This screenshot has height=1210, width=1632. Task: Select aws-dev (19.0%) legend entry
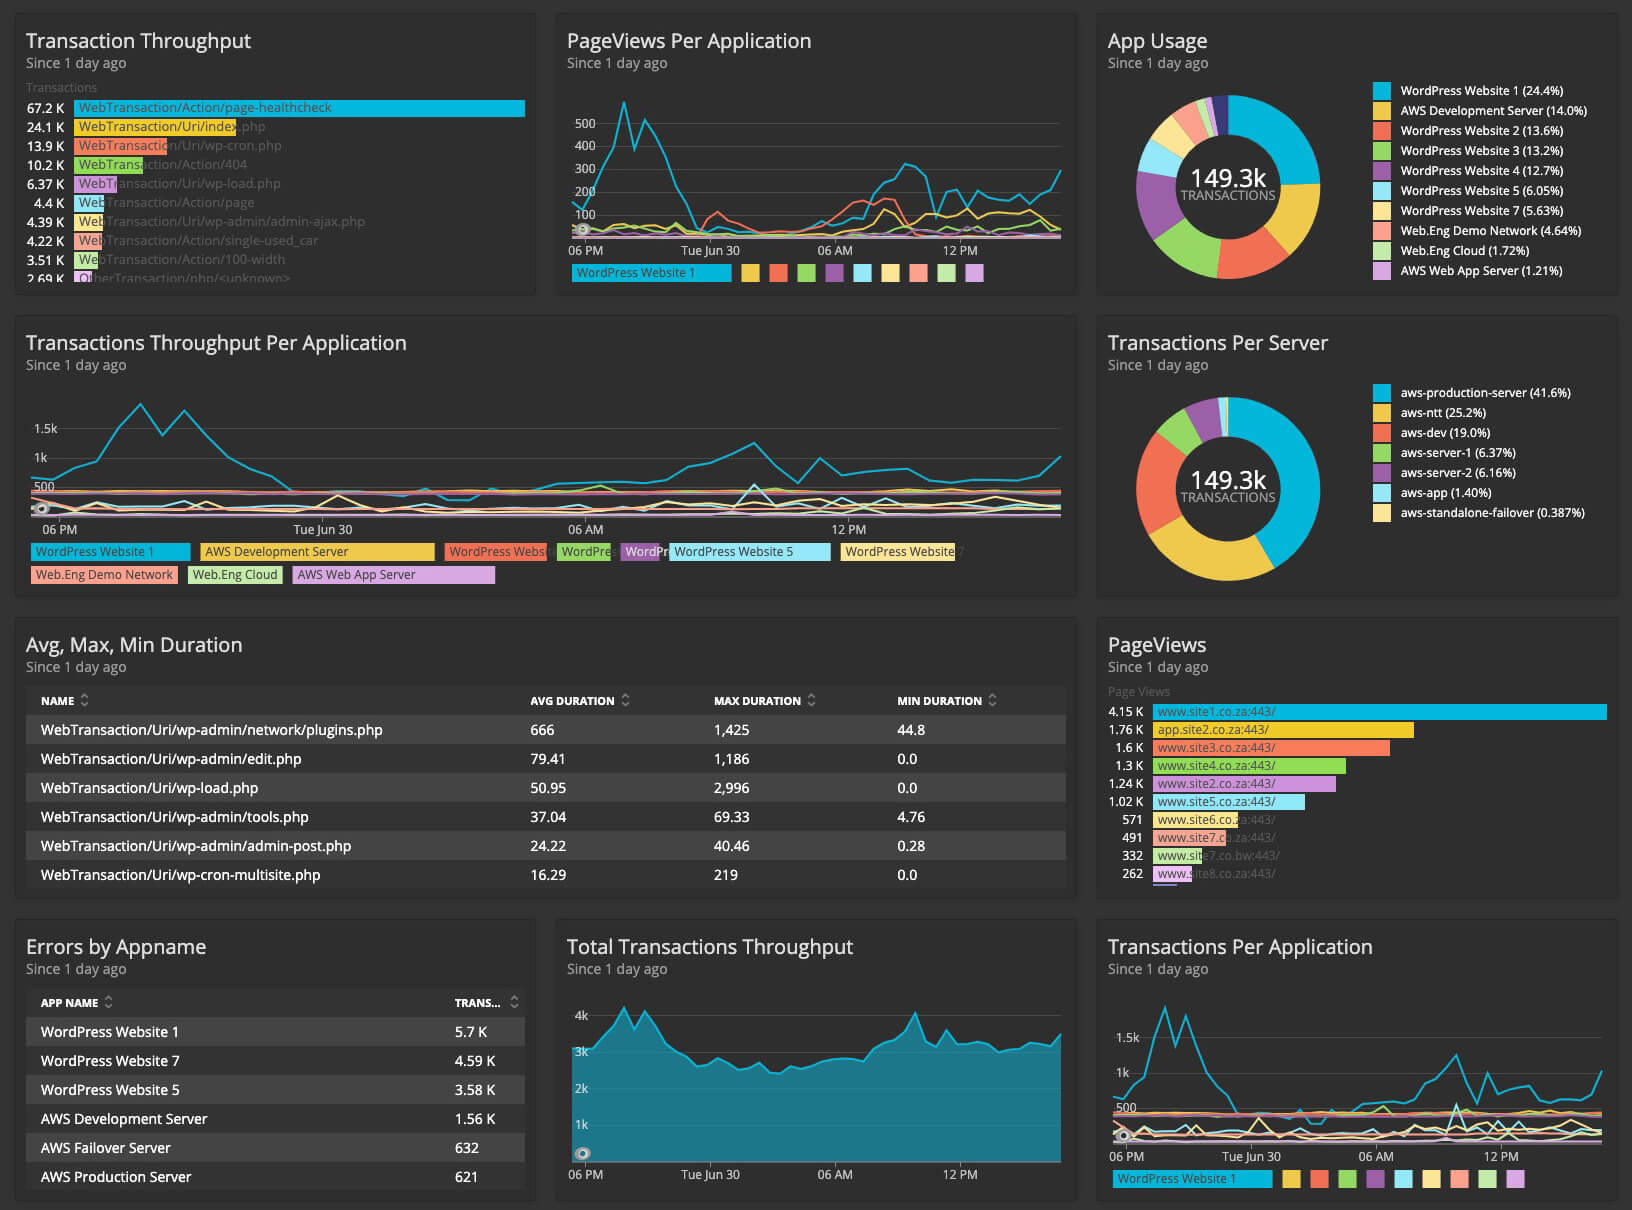(1445, 433)
